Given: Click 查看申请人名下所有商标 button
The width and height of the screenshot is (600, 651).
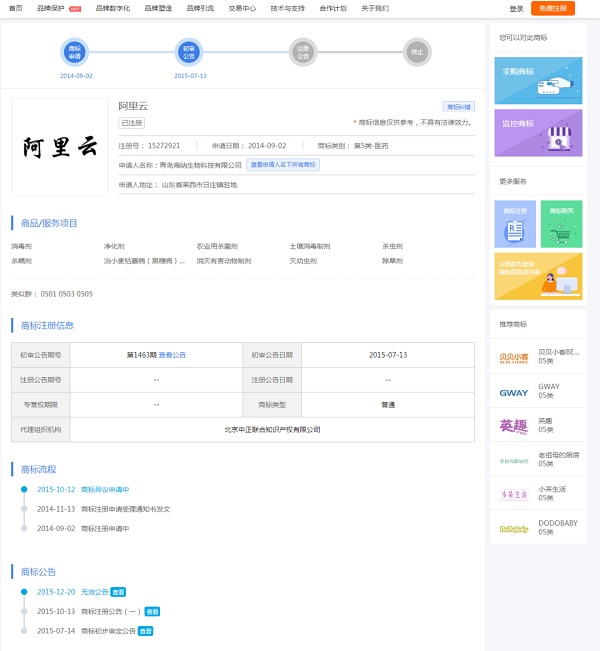Looking at the screenshot, I should 283,165.
